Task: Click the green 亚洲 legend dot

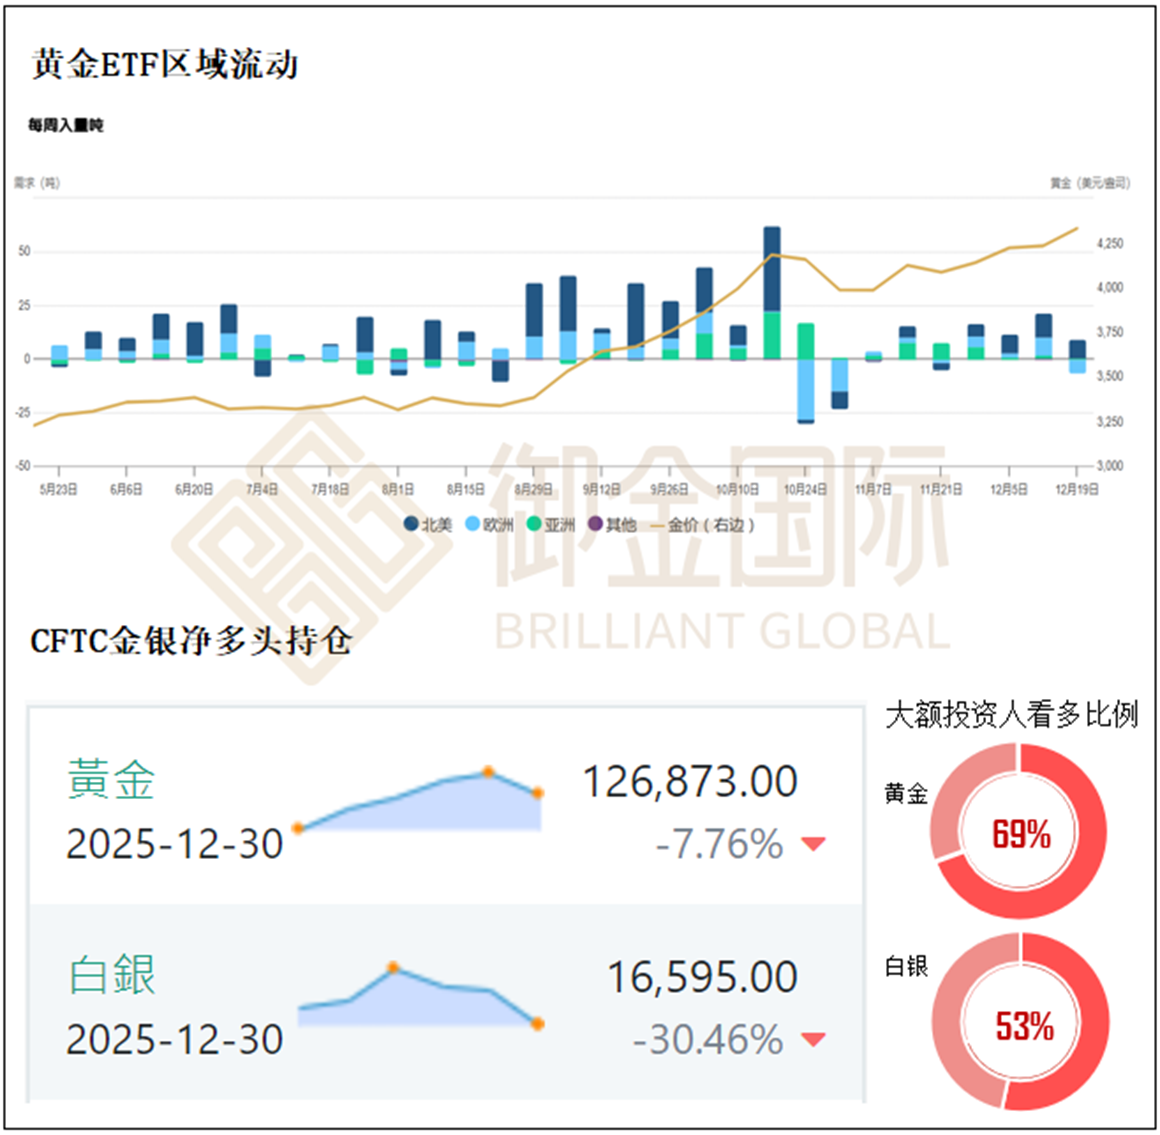Action: (534, 524)
